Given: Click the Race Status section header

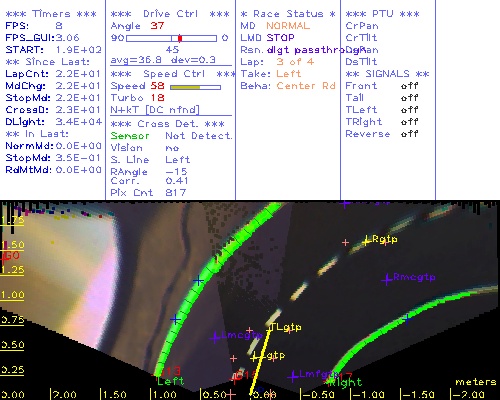Looking at the screenshot, I should (x=288, y=14).
